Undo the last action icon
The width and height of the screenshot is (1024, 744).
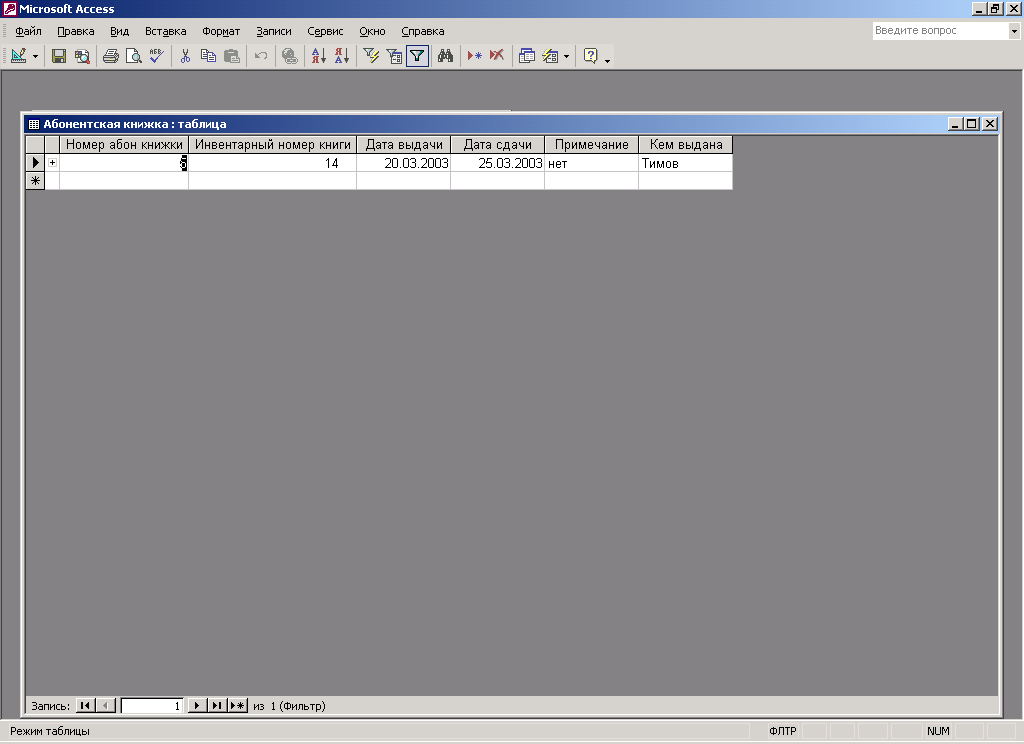pos(261,56)
